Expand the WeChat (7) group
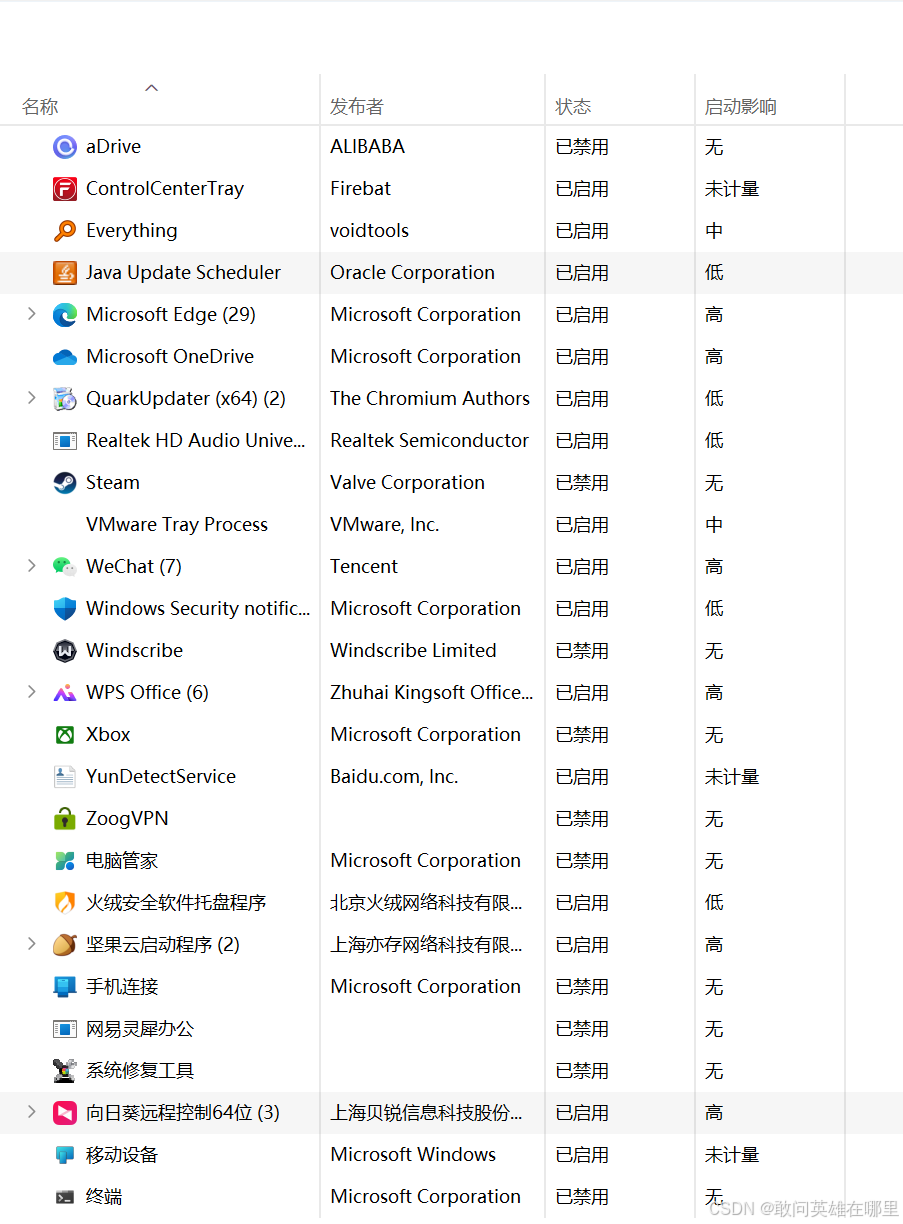Screen dimensions: 903x1224 (x=31, y=566)
